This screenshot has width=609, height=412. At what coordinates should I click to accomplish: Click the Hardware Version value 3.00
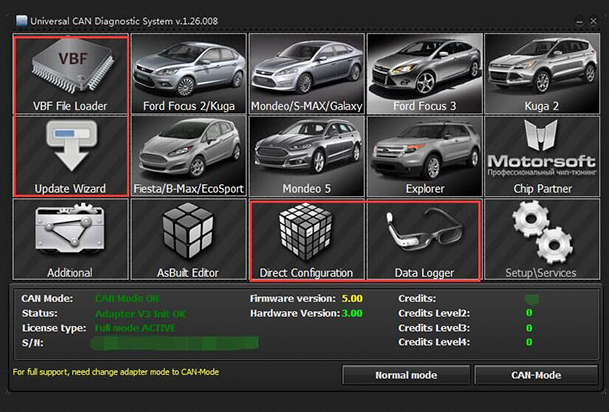352,313
